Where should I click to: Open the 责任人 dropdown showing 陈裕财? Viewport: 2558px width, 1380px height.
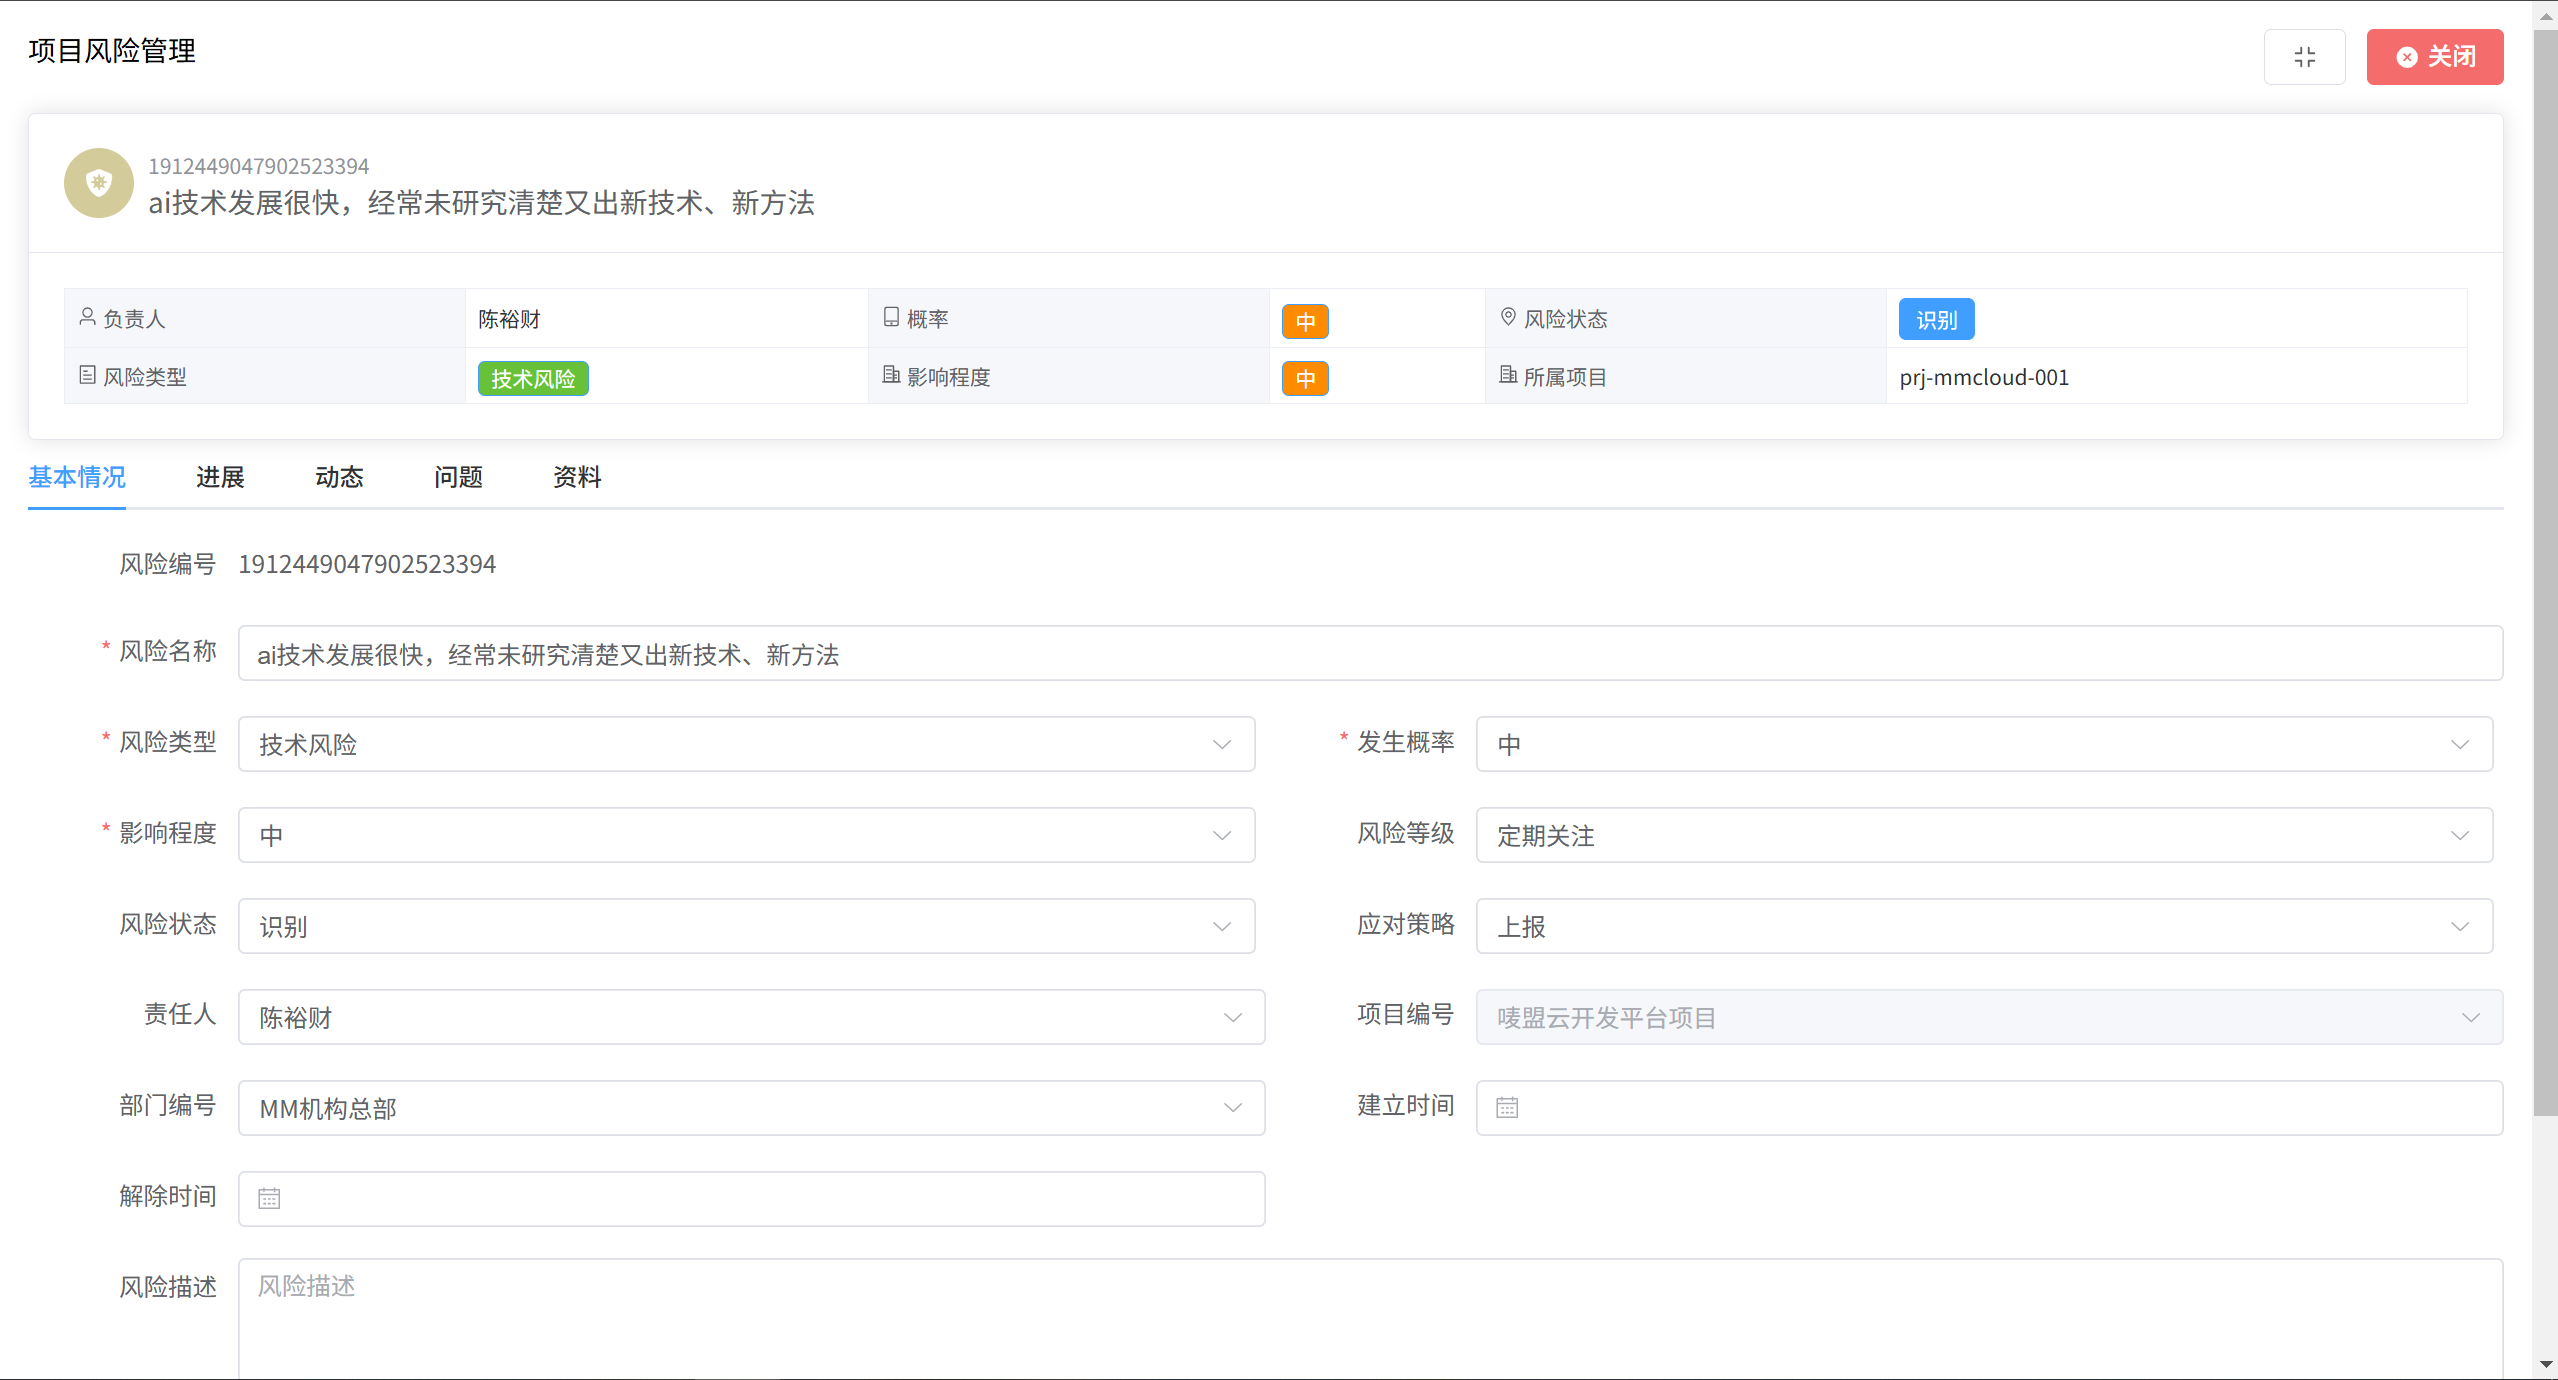pyautogui.click(x=751, y=1017)
